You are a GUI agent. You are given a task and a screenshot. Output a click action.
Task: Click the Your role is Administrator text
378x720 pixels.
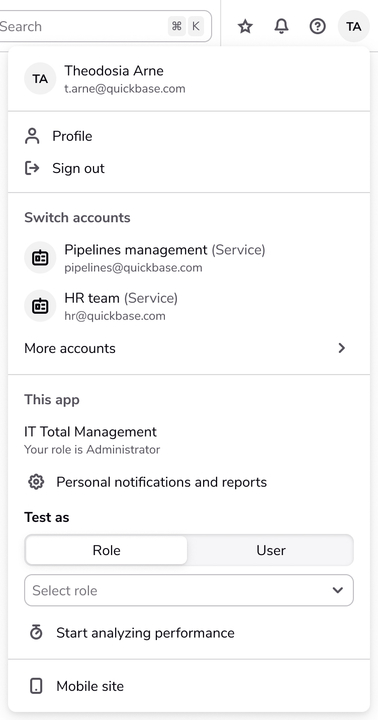(92, 449)
